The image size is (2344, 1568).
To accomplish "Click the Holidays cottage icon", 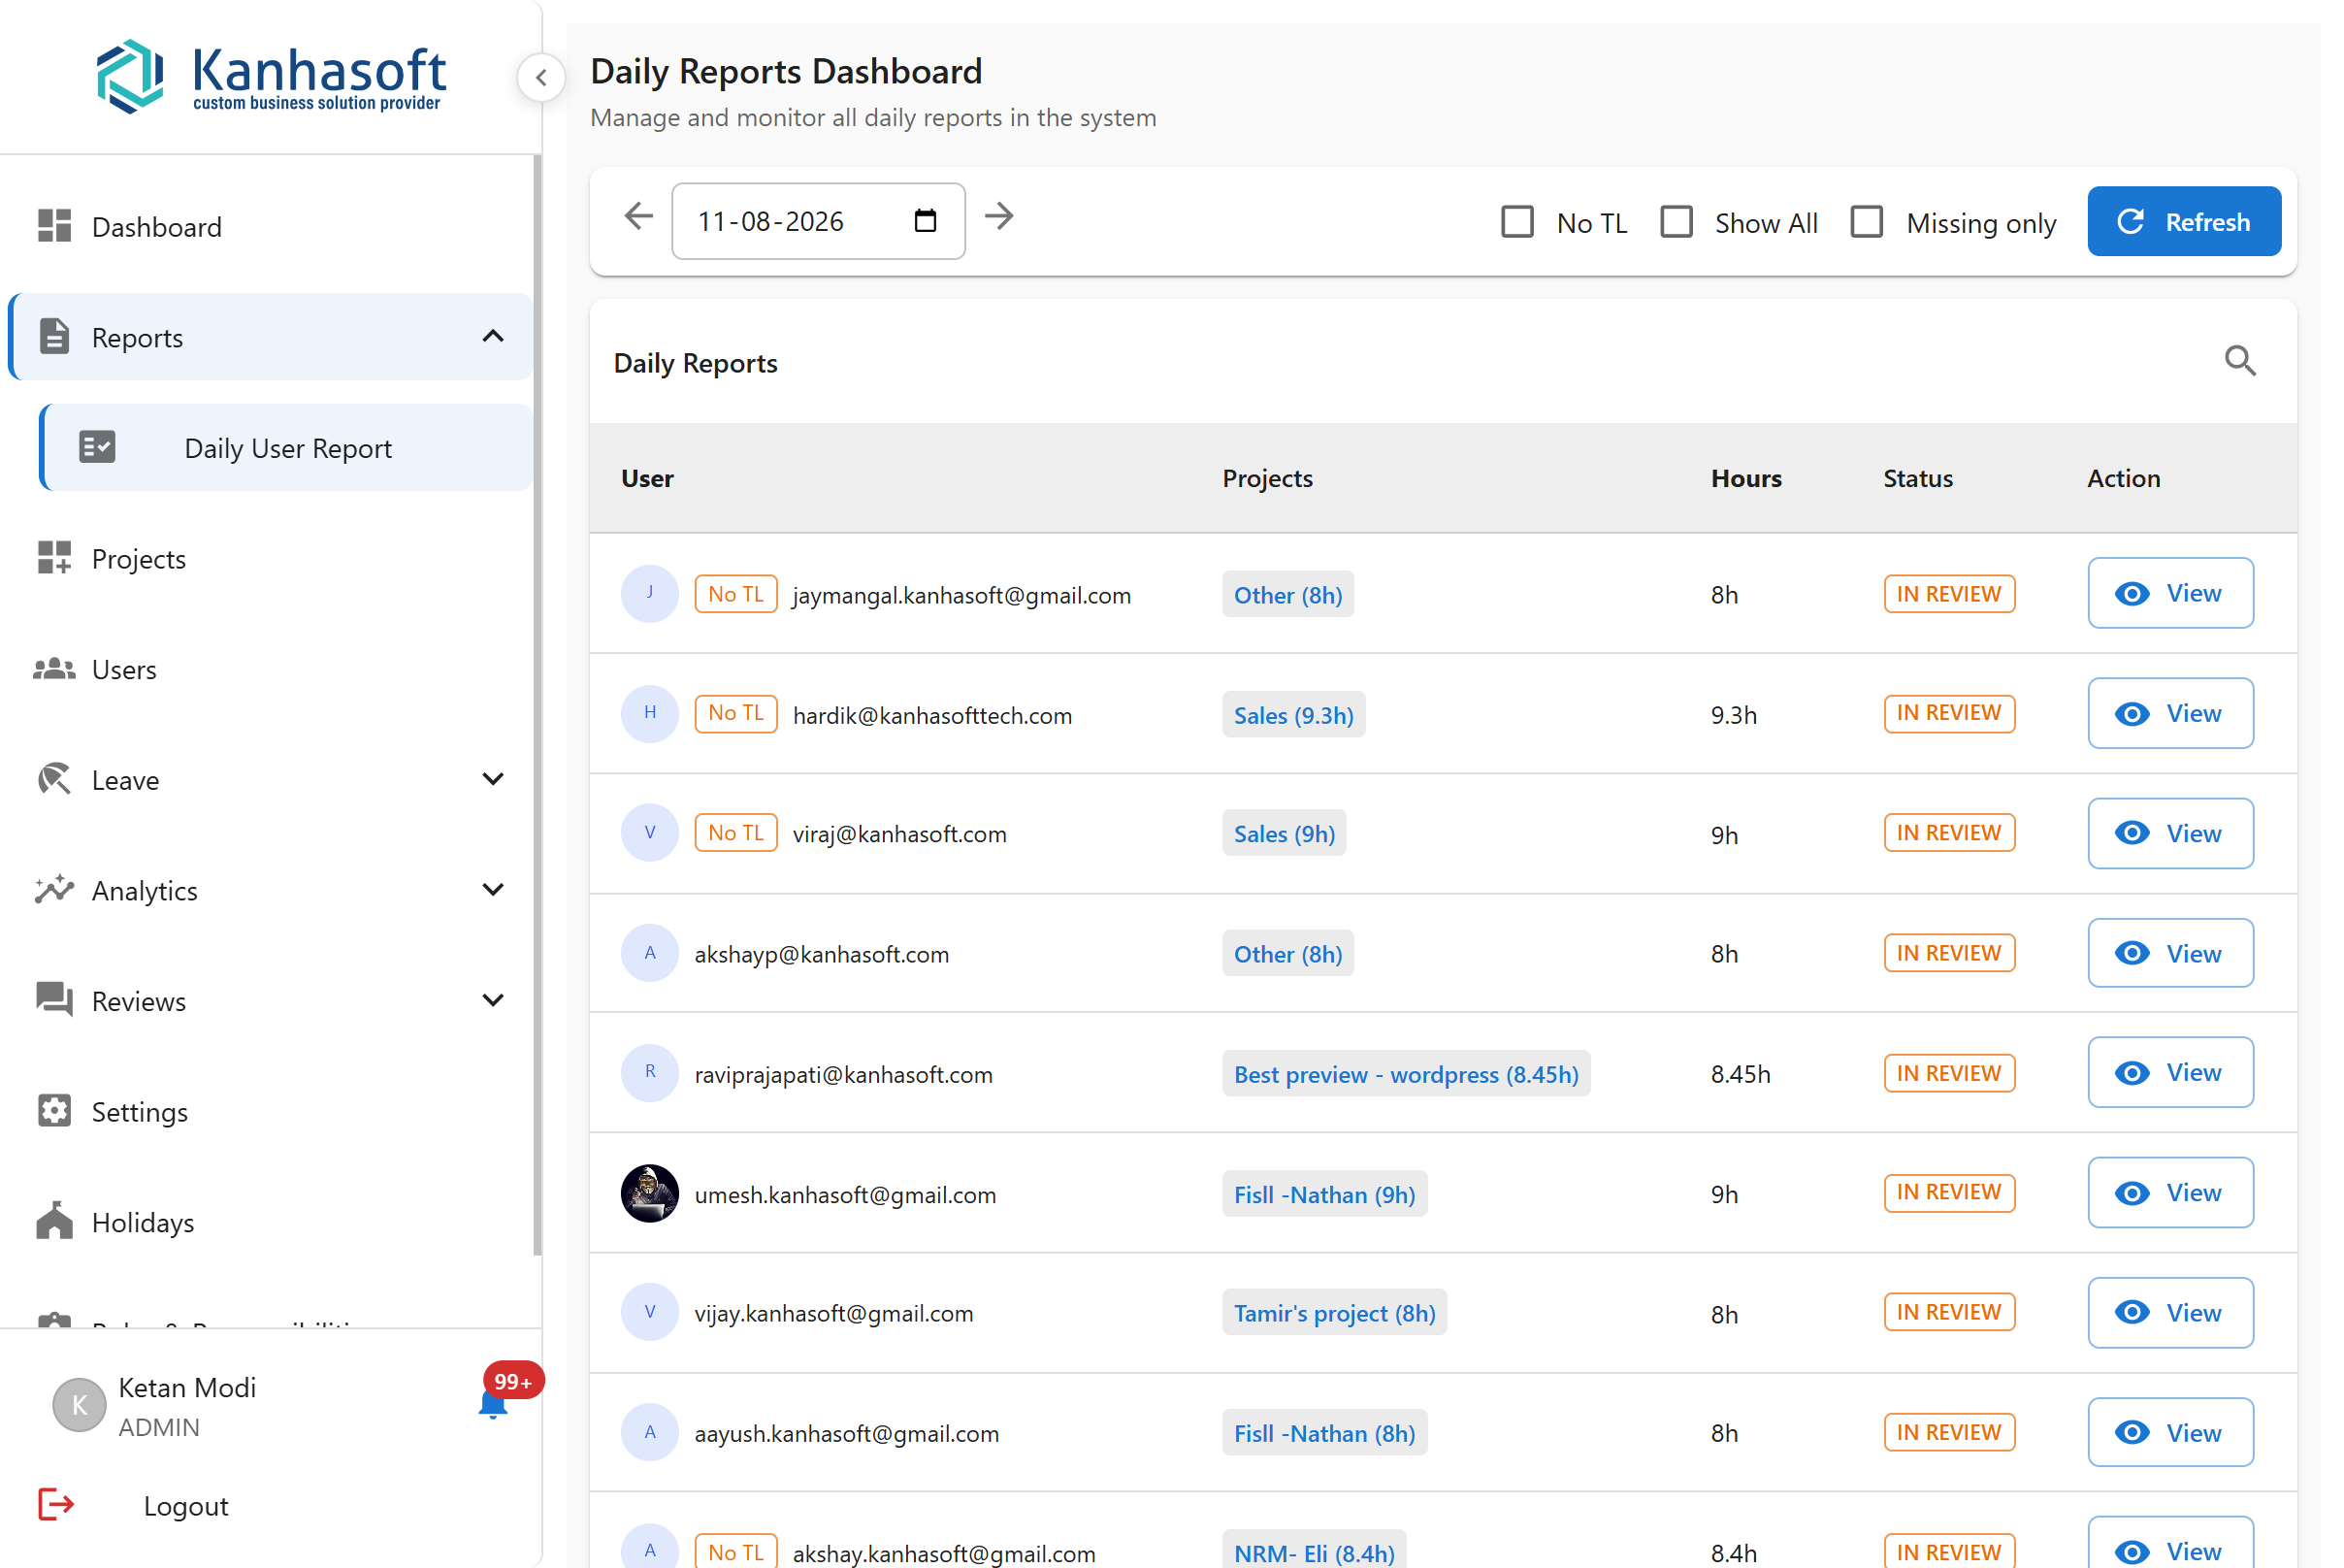I will (54, 1221).
